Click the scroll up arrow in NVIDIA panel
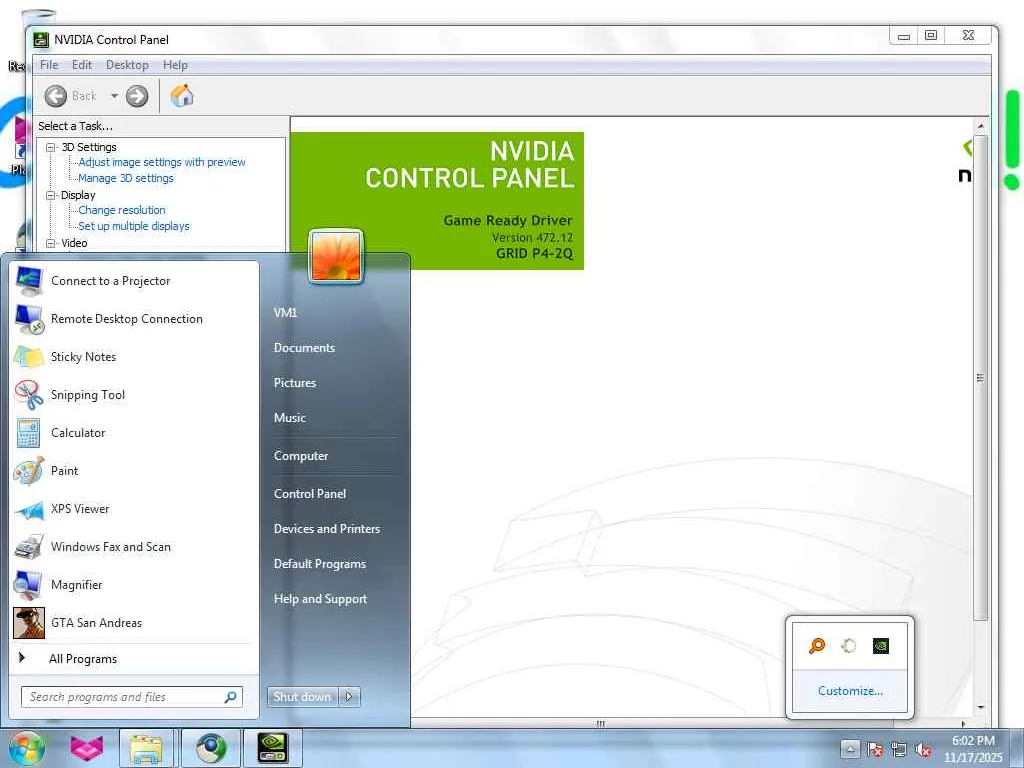This screenshot has width=1024, height=768. [x=980, y=125]
